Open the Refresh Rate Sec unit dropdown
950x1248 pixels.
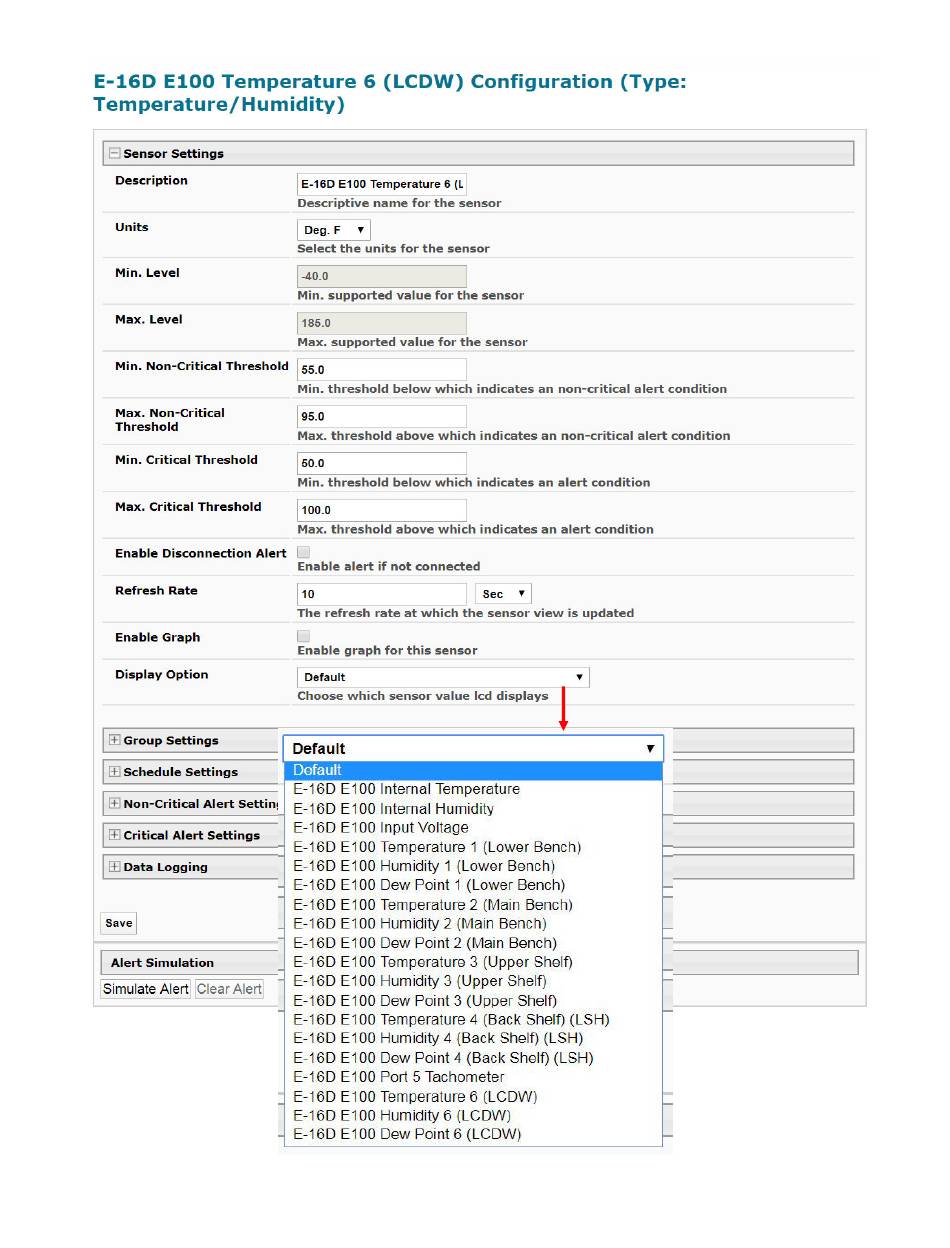[x=502, y=594]
